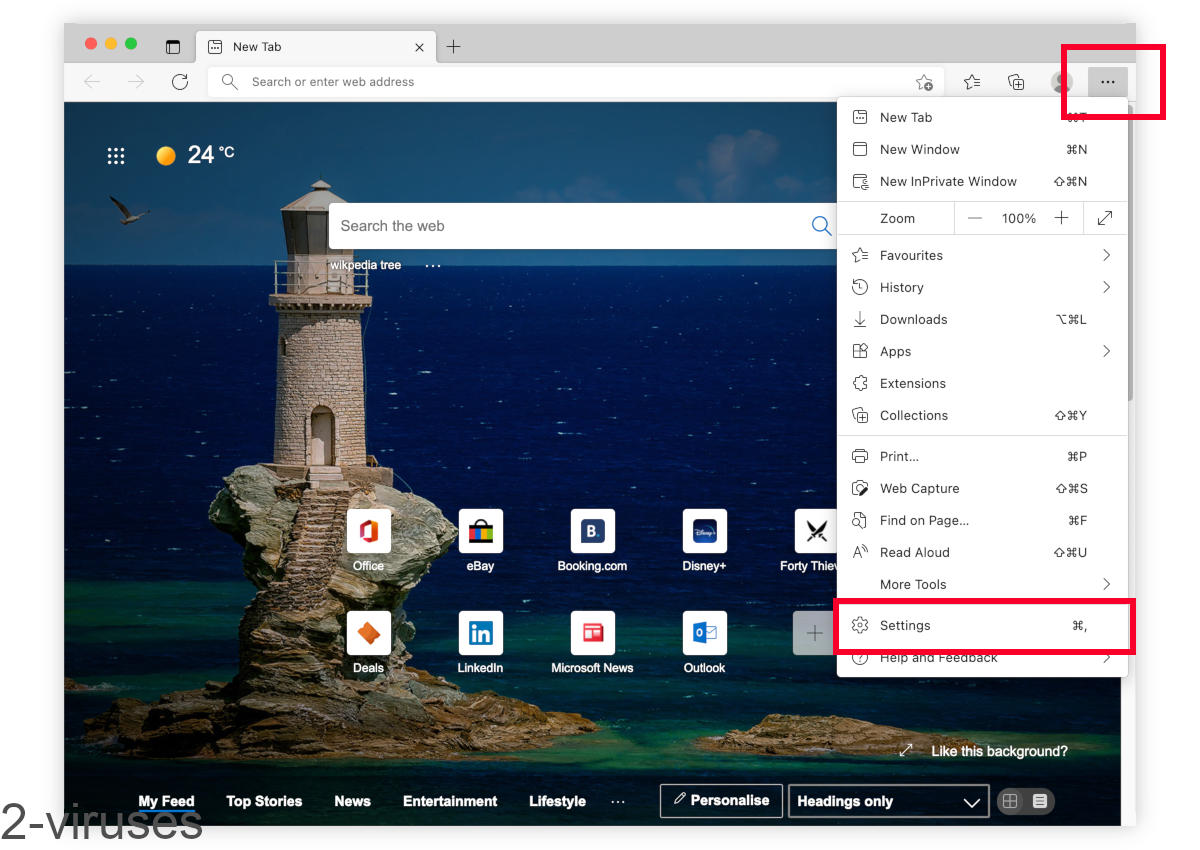Open the Collections toolbar icon
This screenshot has height=850, width=1200.
[x=1016, y=82]
